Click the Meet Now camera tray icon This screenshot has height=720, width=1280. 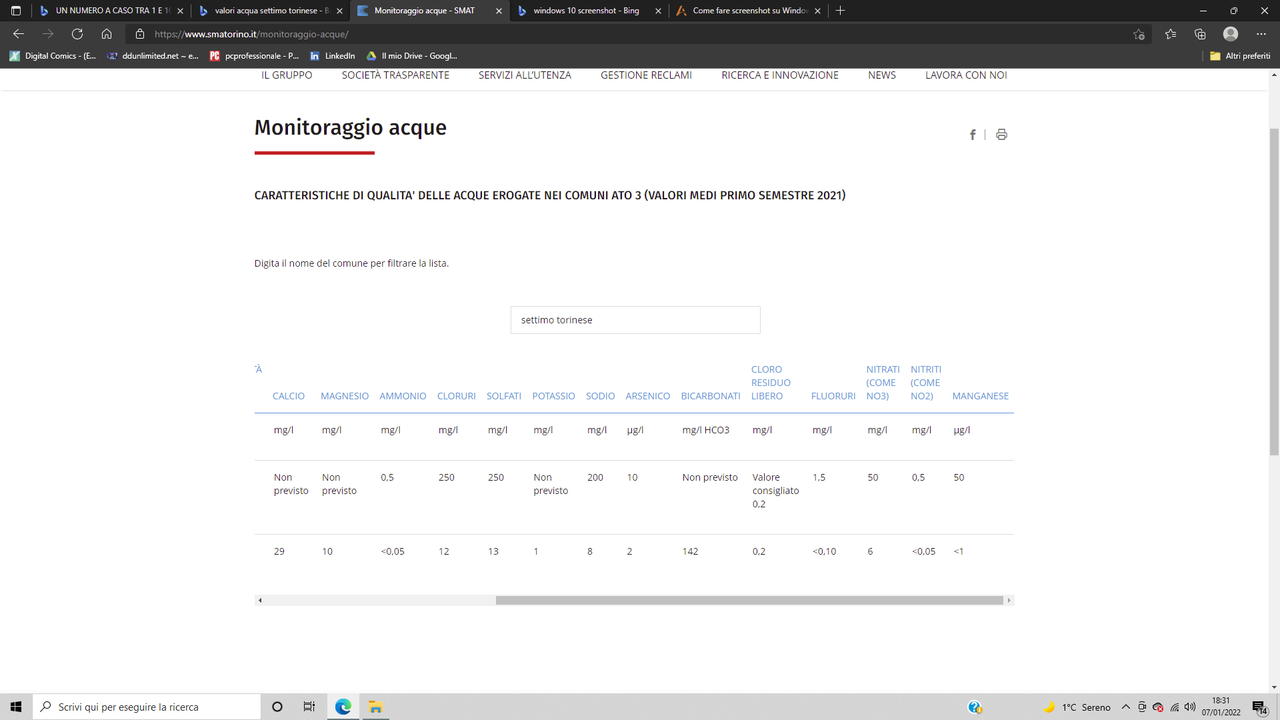click(1142, 707)
